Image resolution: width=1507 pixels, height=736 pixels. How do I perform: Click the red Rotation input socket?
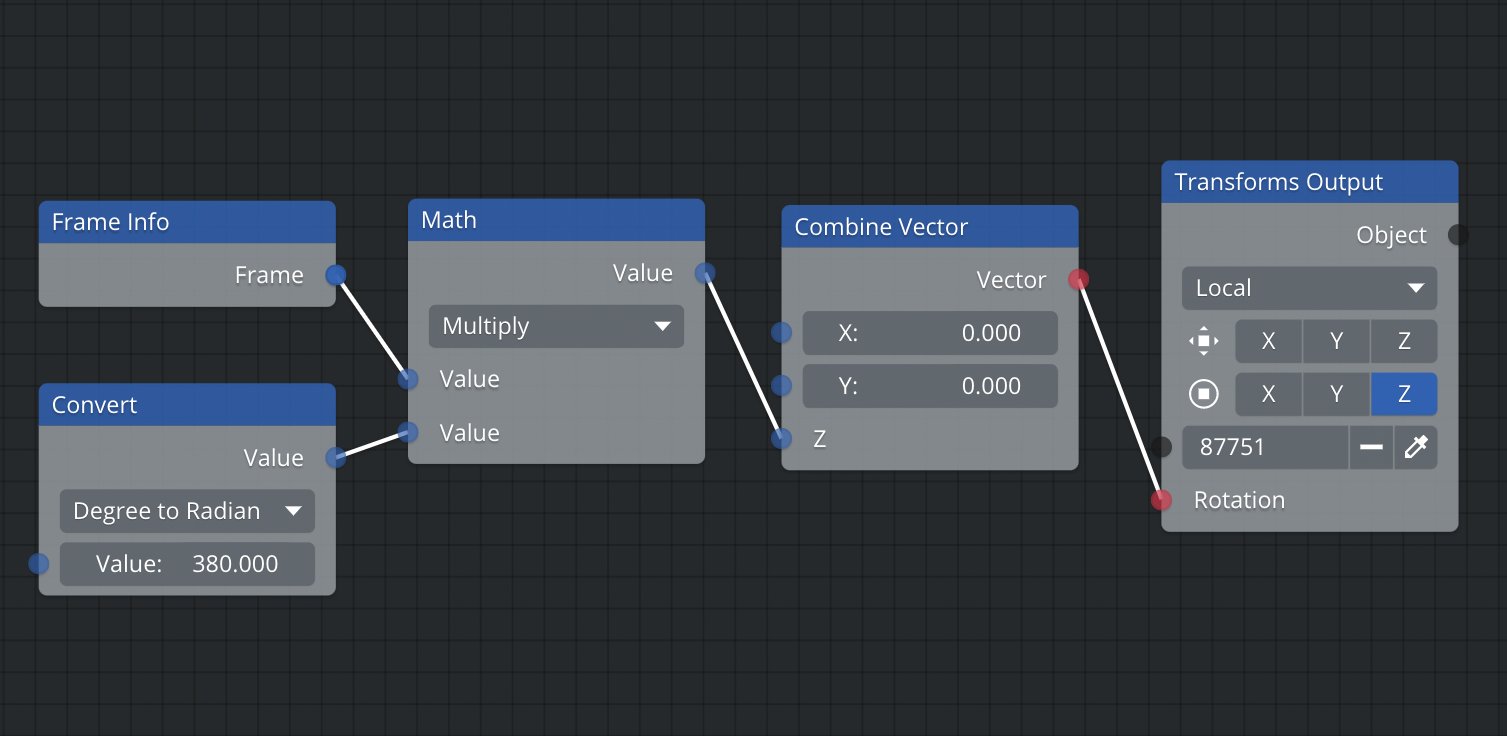pyautogui.click(x=1161, y=499)
